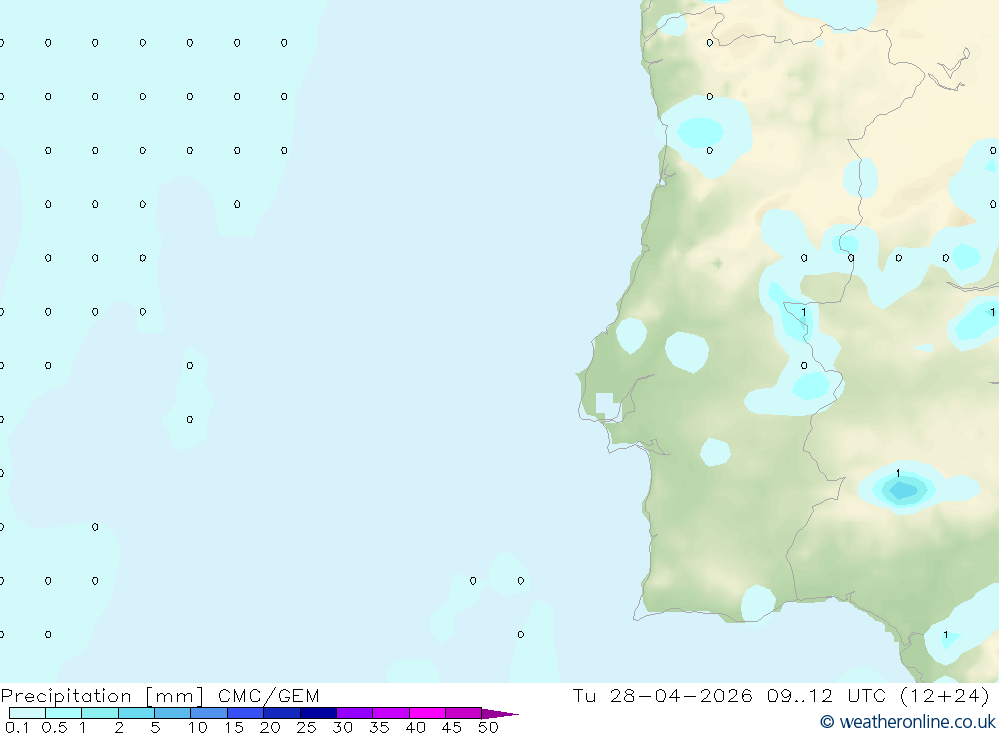The width and height of the screenshot is (1000, 733).
Task: Select the 0.5–1 mm legend color swatch
Action: coord(64,713)
